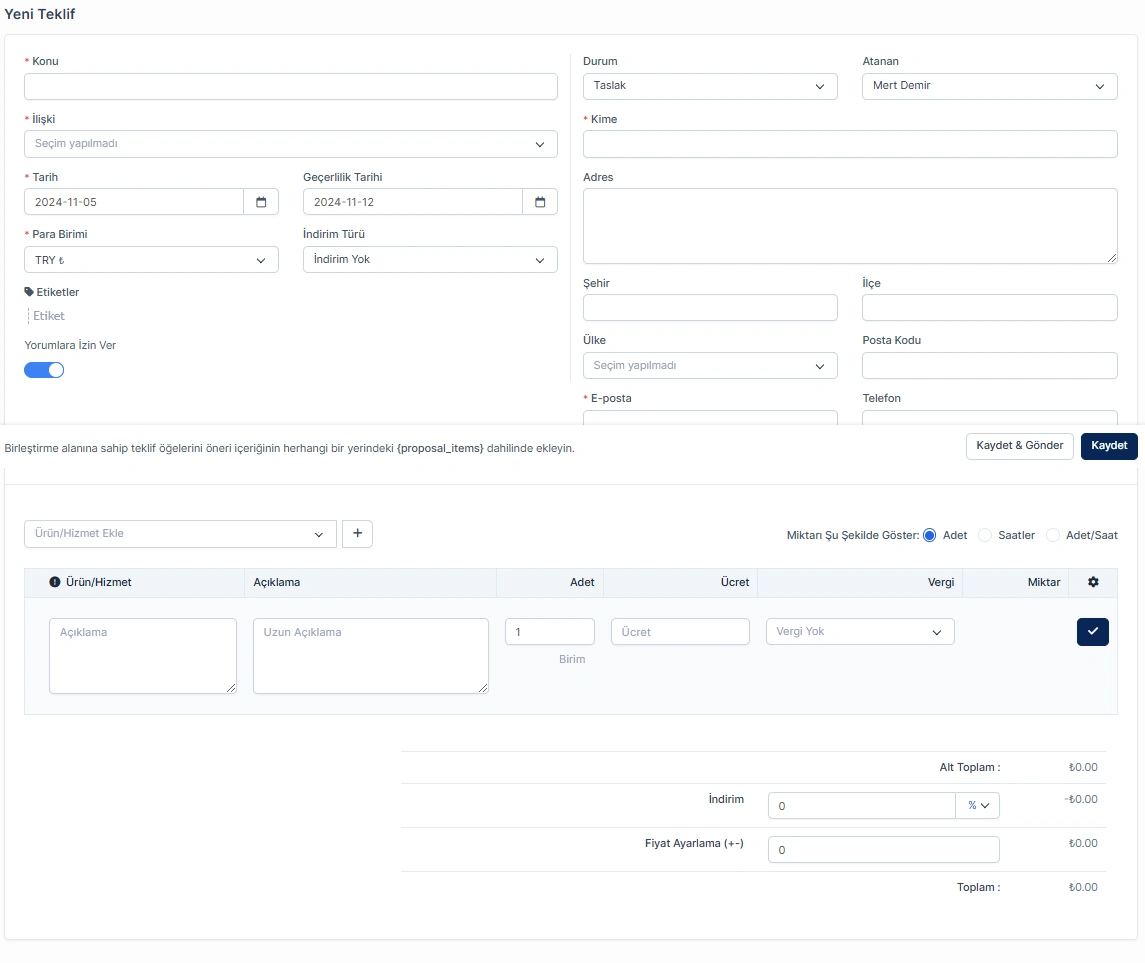Viewport: 1145px width, 963px height.
Task: Open the Vergi Yok tax dropdown
Action: pos(859,632)
